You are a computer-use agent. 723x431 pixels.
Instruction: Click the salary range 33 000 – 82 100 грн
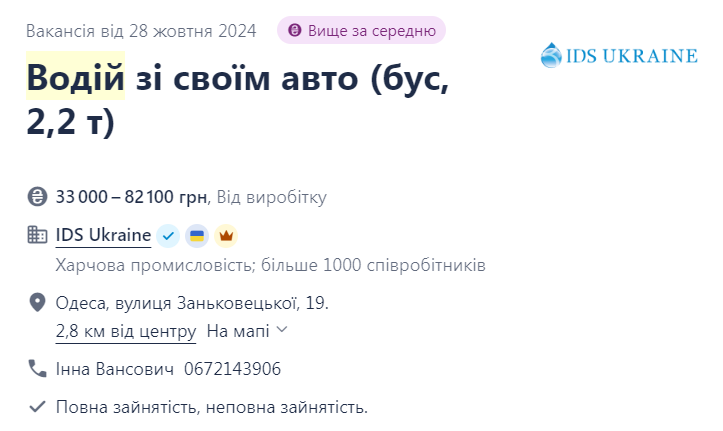(x=131, y=197)
